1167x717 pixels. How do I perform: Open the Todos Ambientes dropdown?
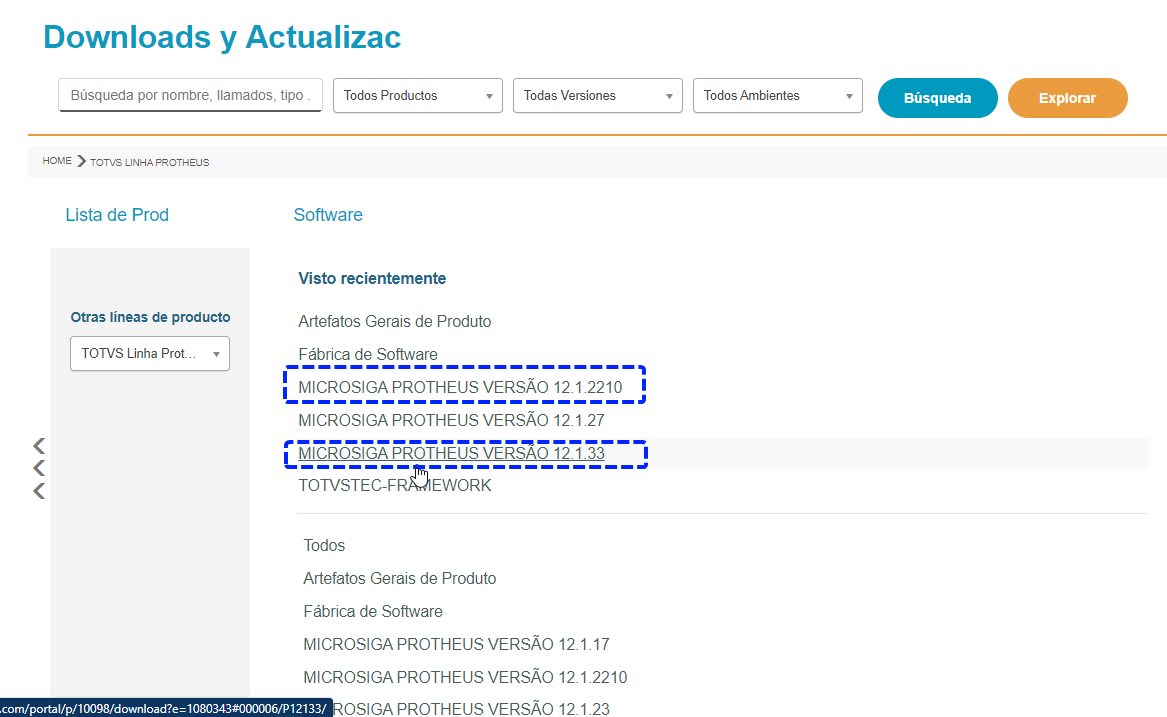point(848,95)
